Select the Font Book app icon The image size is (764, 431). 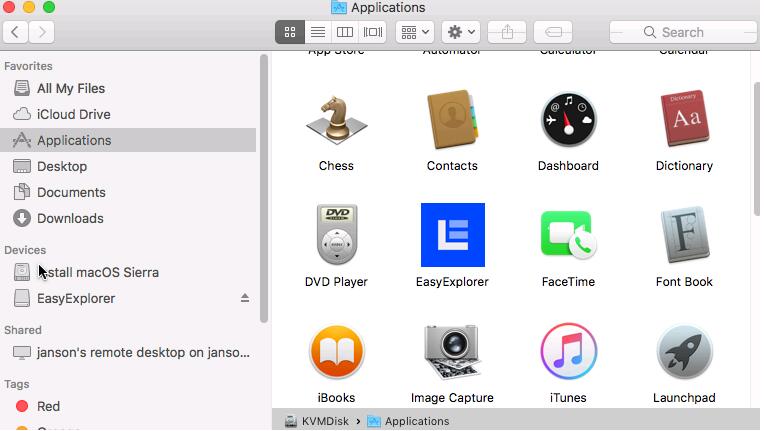point(685,235)
